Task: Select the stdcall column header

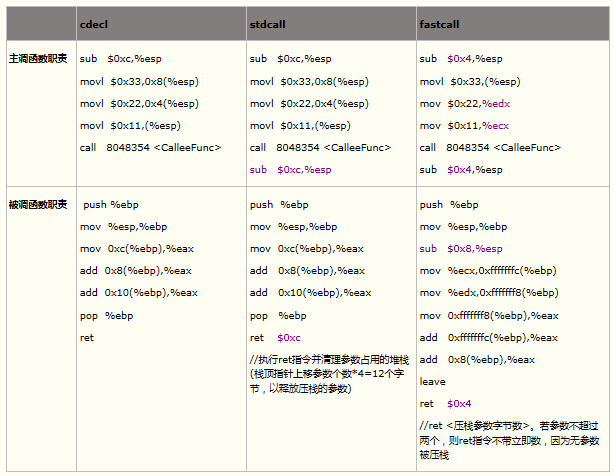Action: (268, 22)
